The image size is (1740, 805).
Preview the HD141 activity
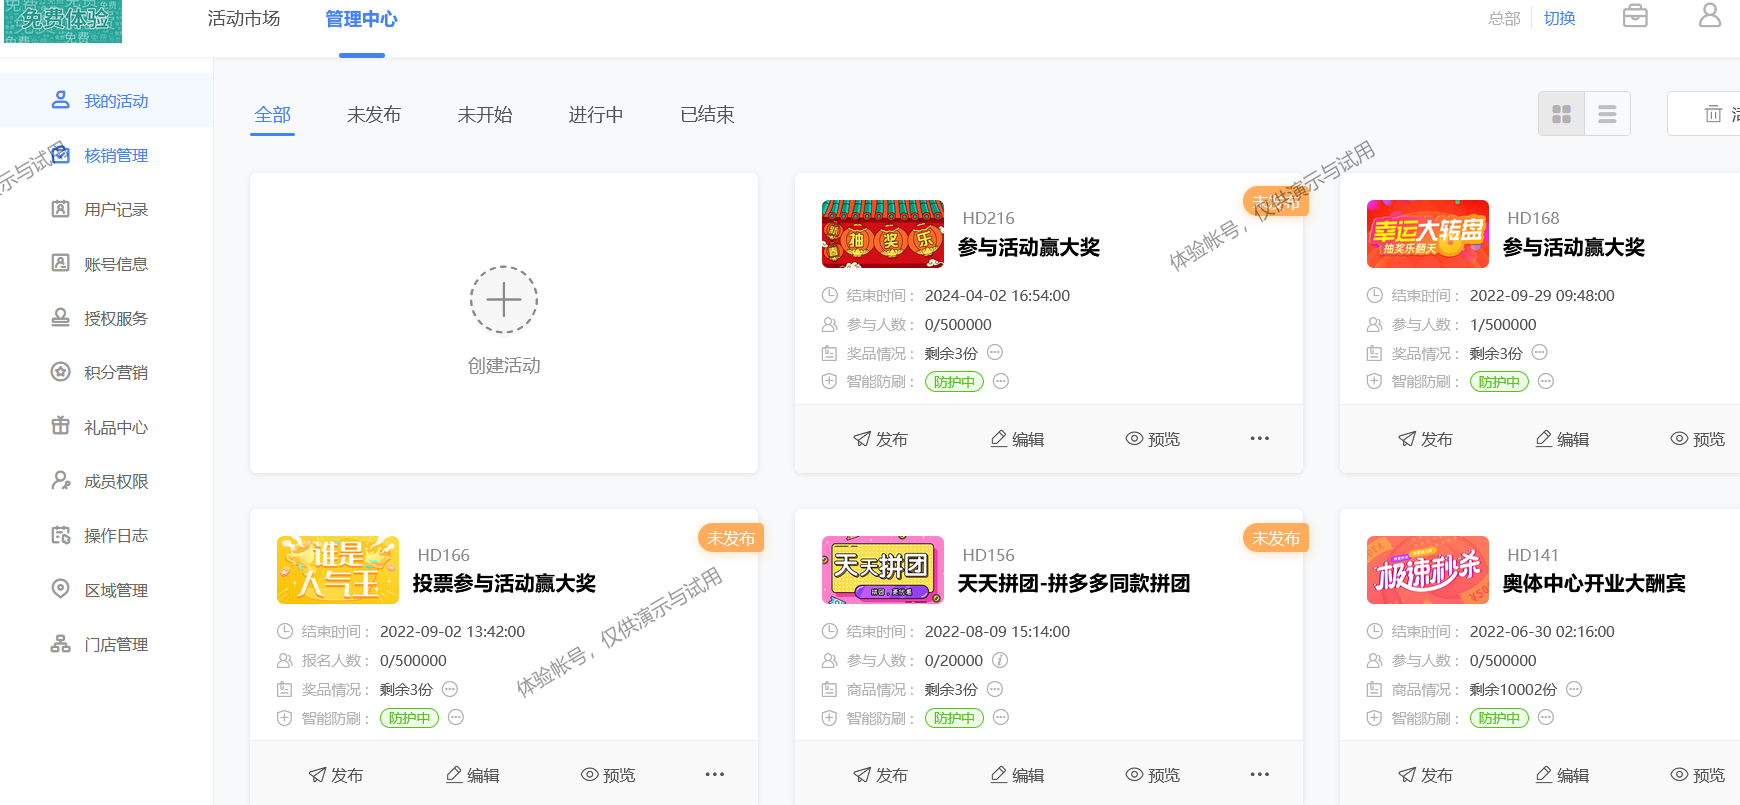pos(1698,775)
